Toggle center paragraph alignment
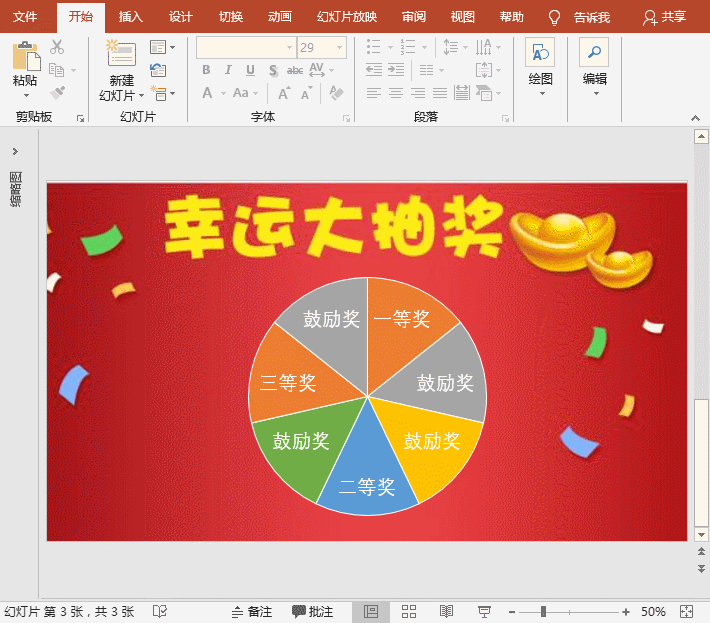This screenshot has width=710, height=623. pyautogui.click(x=396, y=94)
